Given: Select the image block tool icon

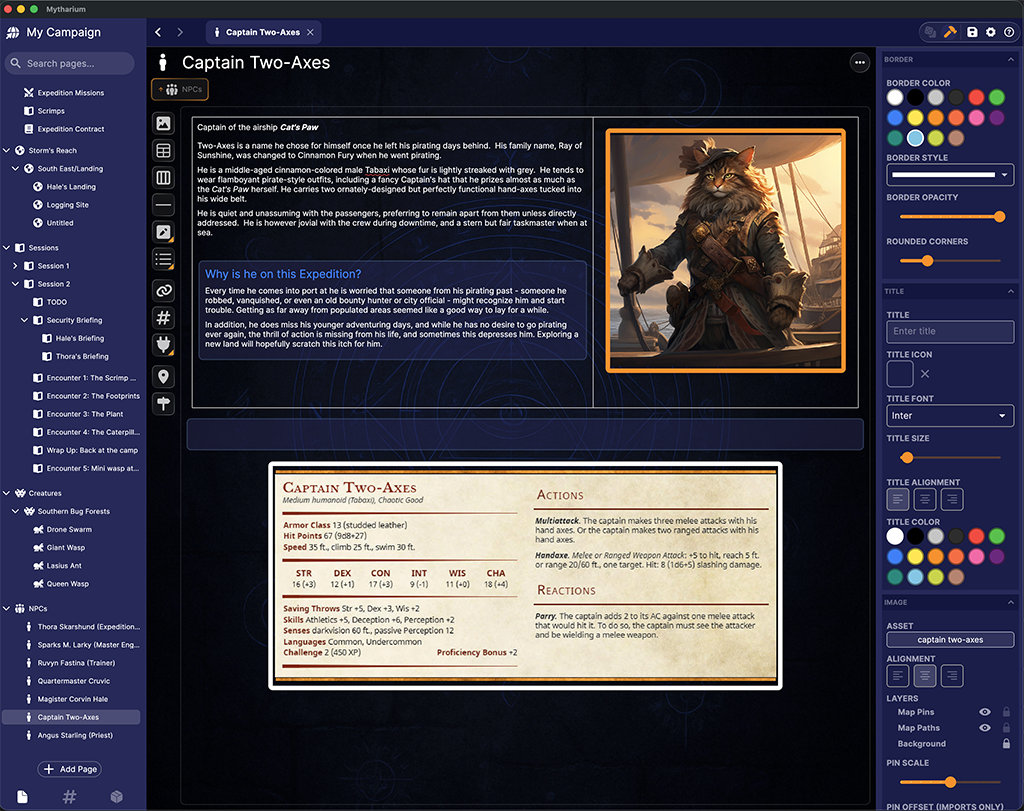Looking at the screenshot, I should [x=163, y=123].
